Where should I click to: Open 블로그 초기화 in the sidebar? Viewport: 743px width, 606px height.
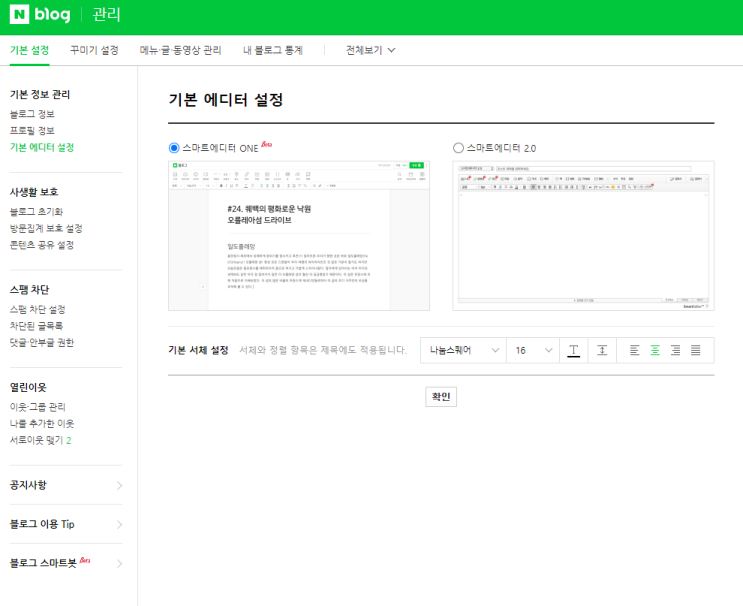point(36,212)
